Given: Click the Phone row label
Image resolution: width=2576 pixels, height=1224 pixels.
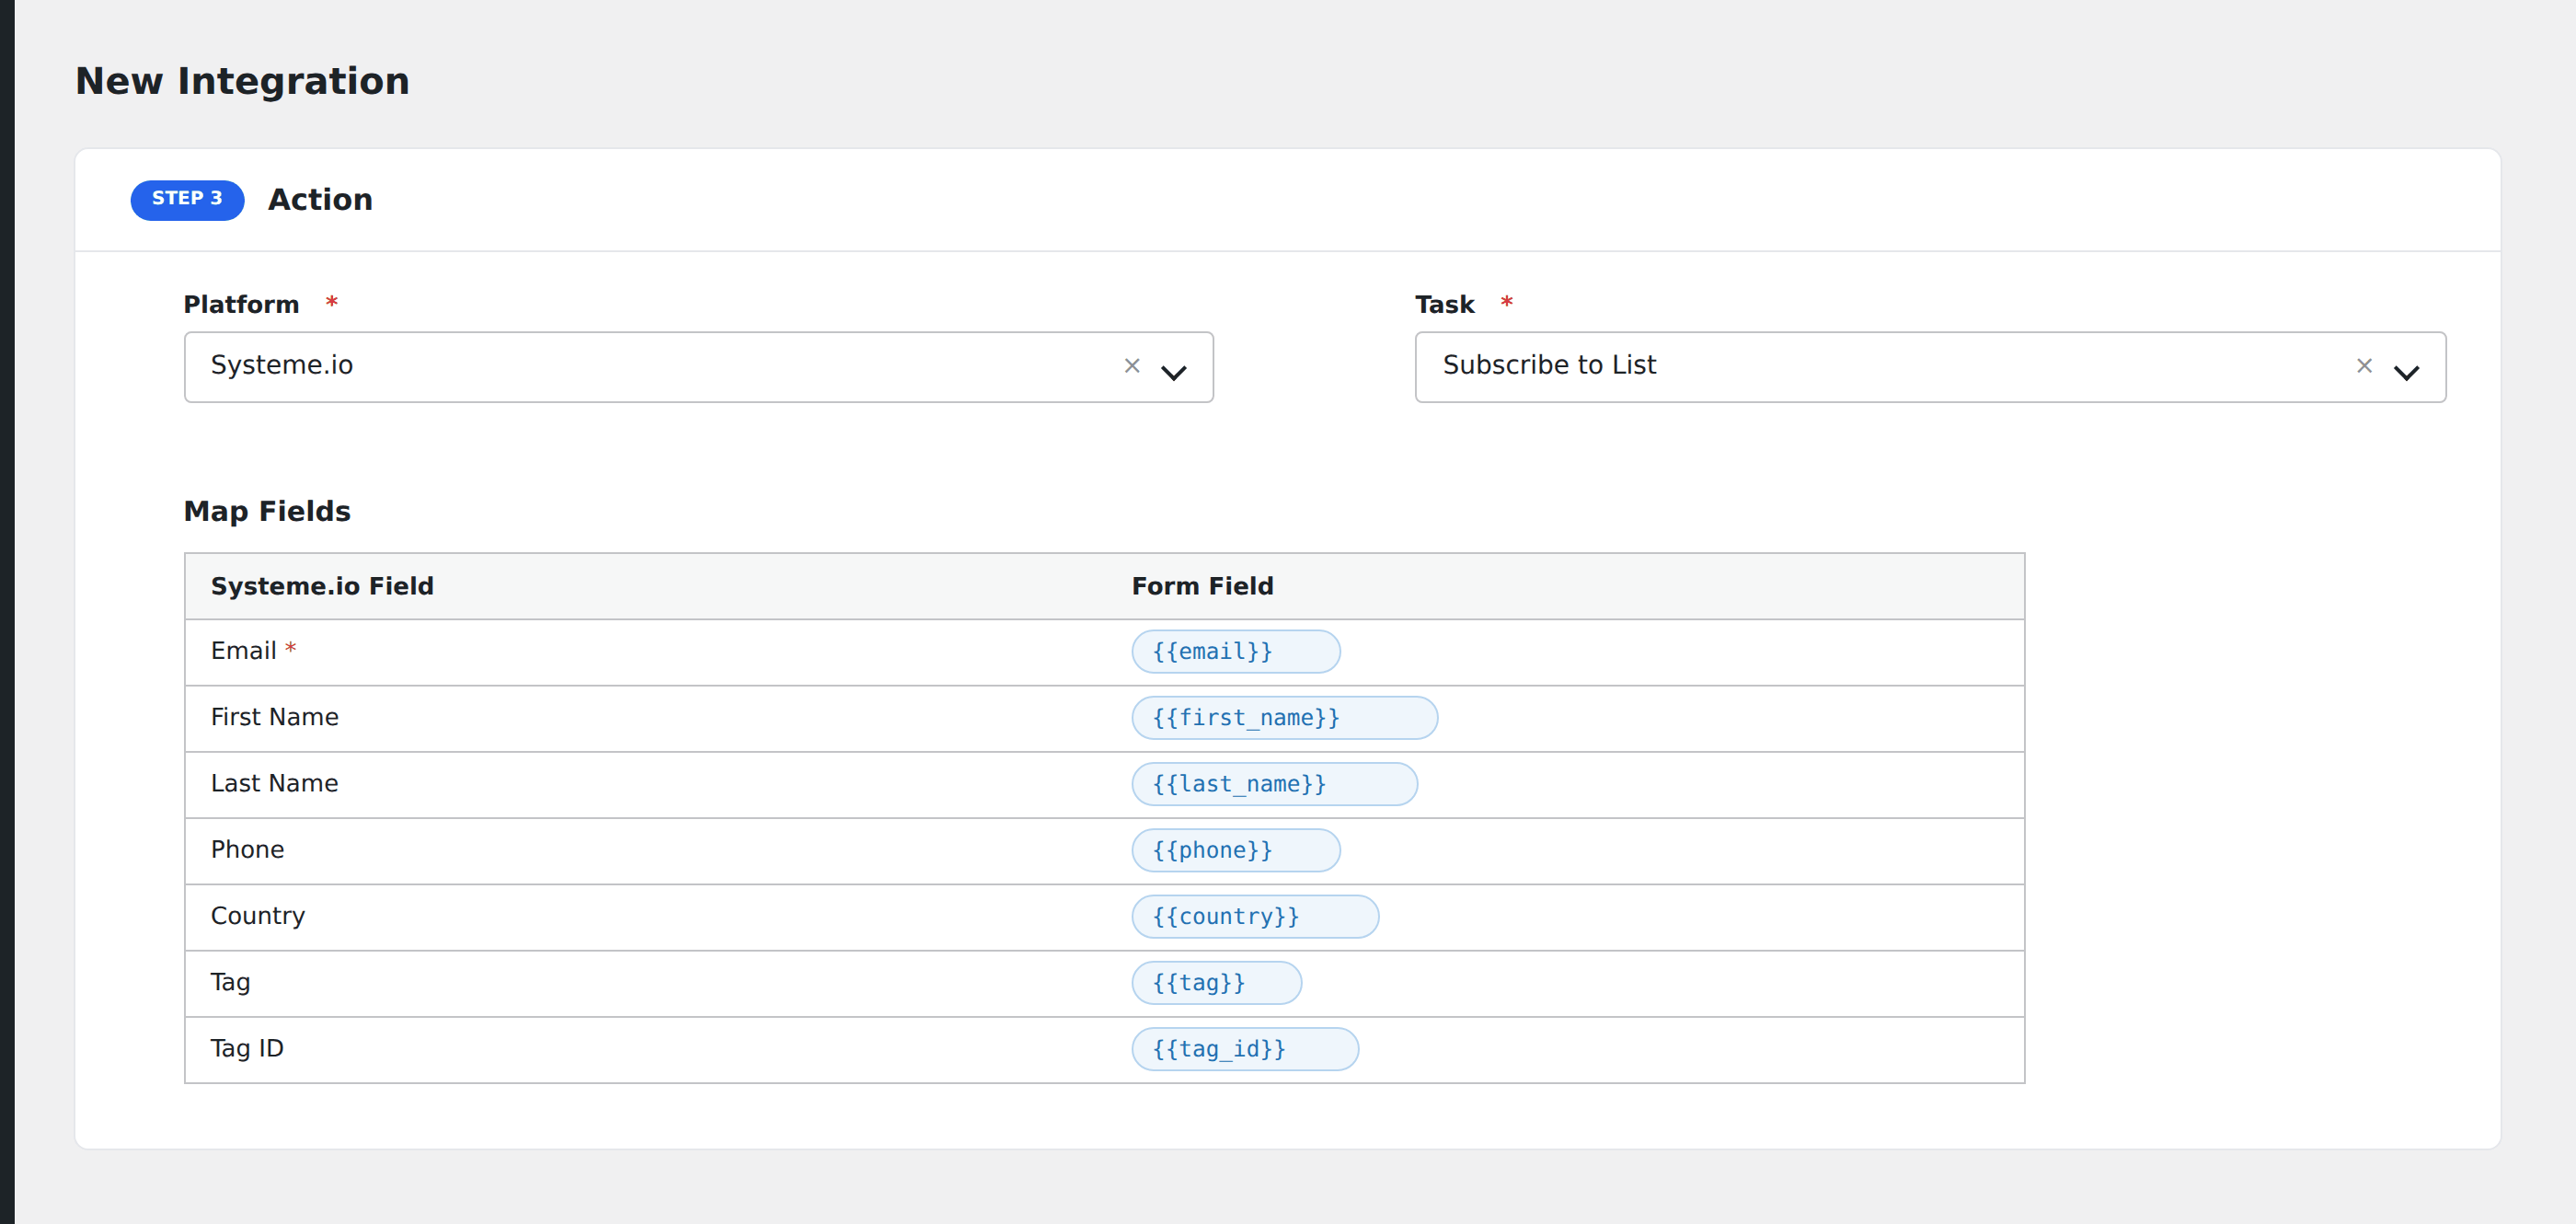Looking at the screenshot, I should [x=247, y=849].
